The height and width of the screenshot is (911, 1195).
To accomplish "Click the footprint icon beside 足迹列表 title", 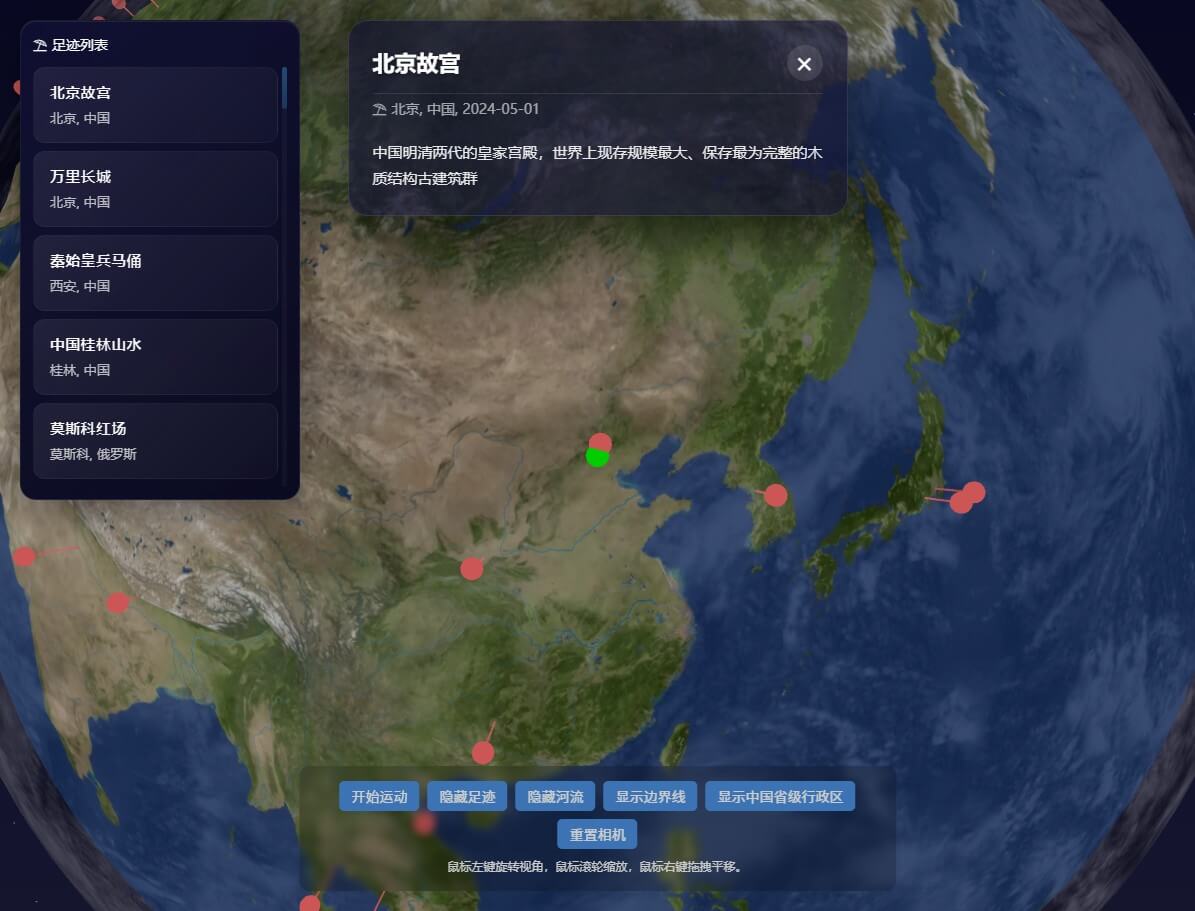I will 40,46.
